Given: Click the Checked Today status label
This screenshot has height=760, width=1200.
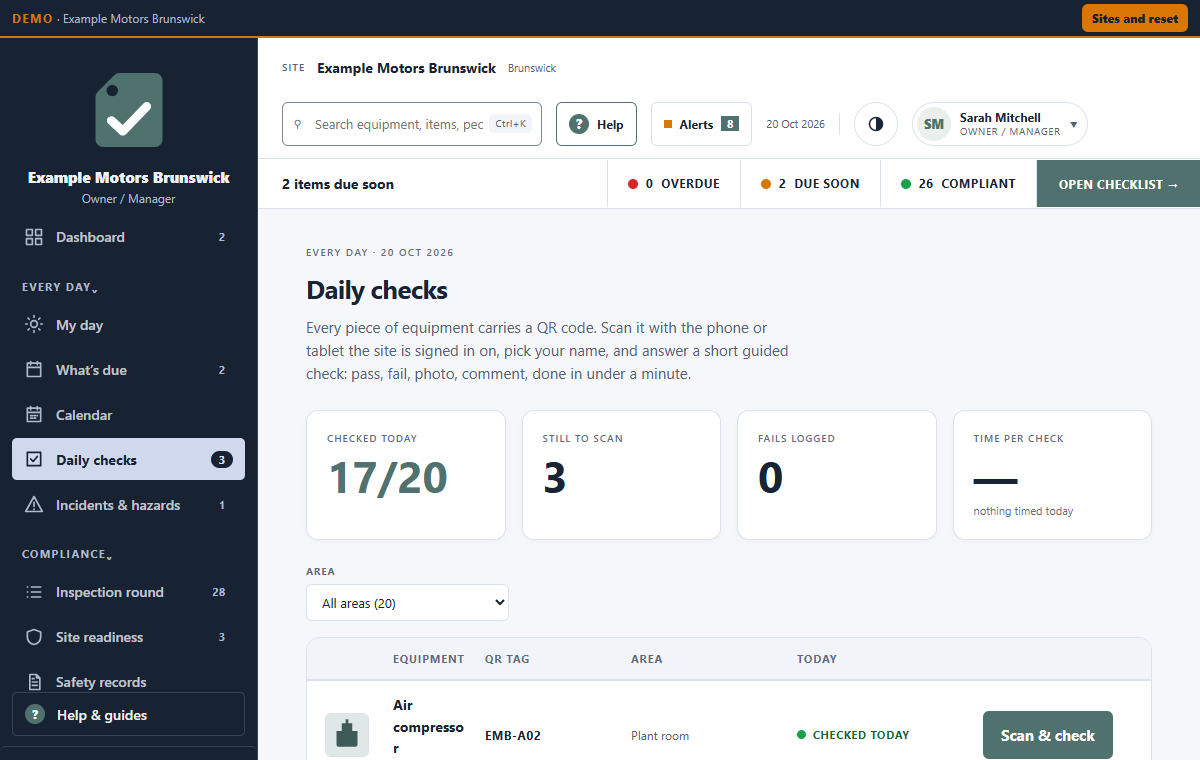Looking at the screenshot, I should tap(853, 735).
